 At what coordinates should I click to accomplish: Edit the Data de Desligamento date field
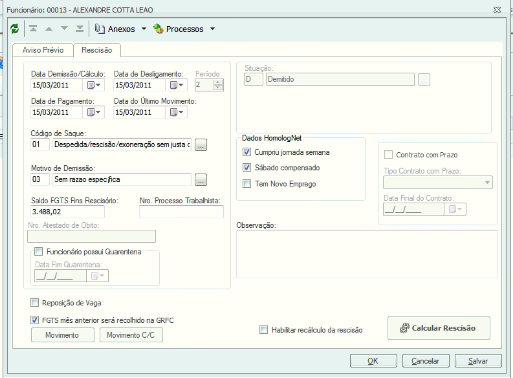139,85
